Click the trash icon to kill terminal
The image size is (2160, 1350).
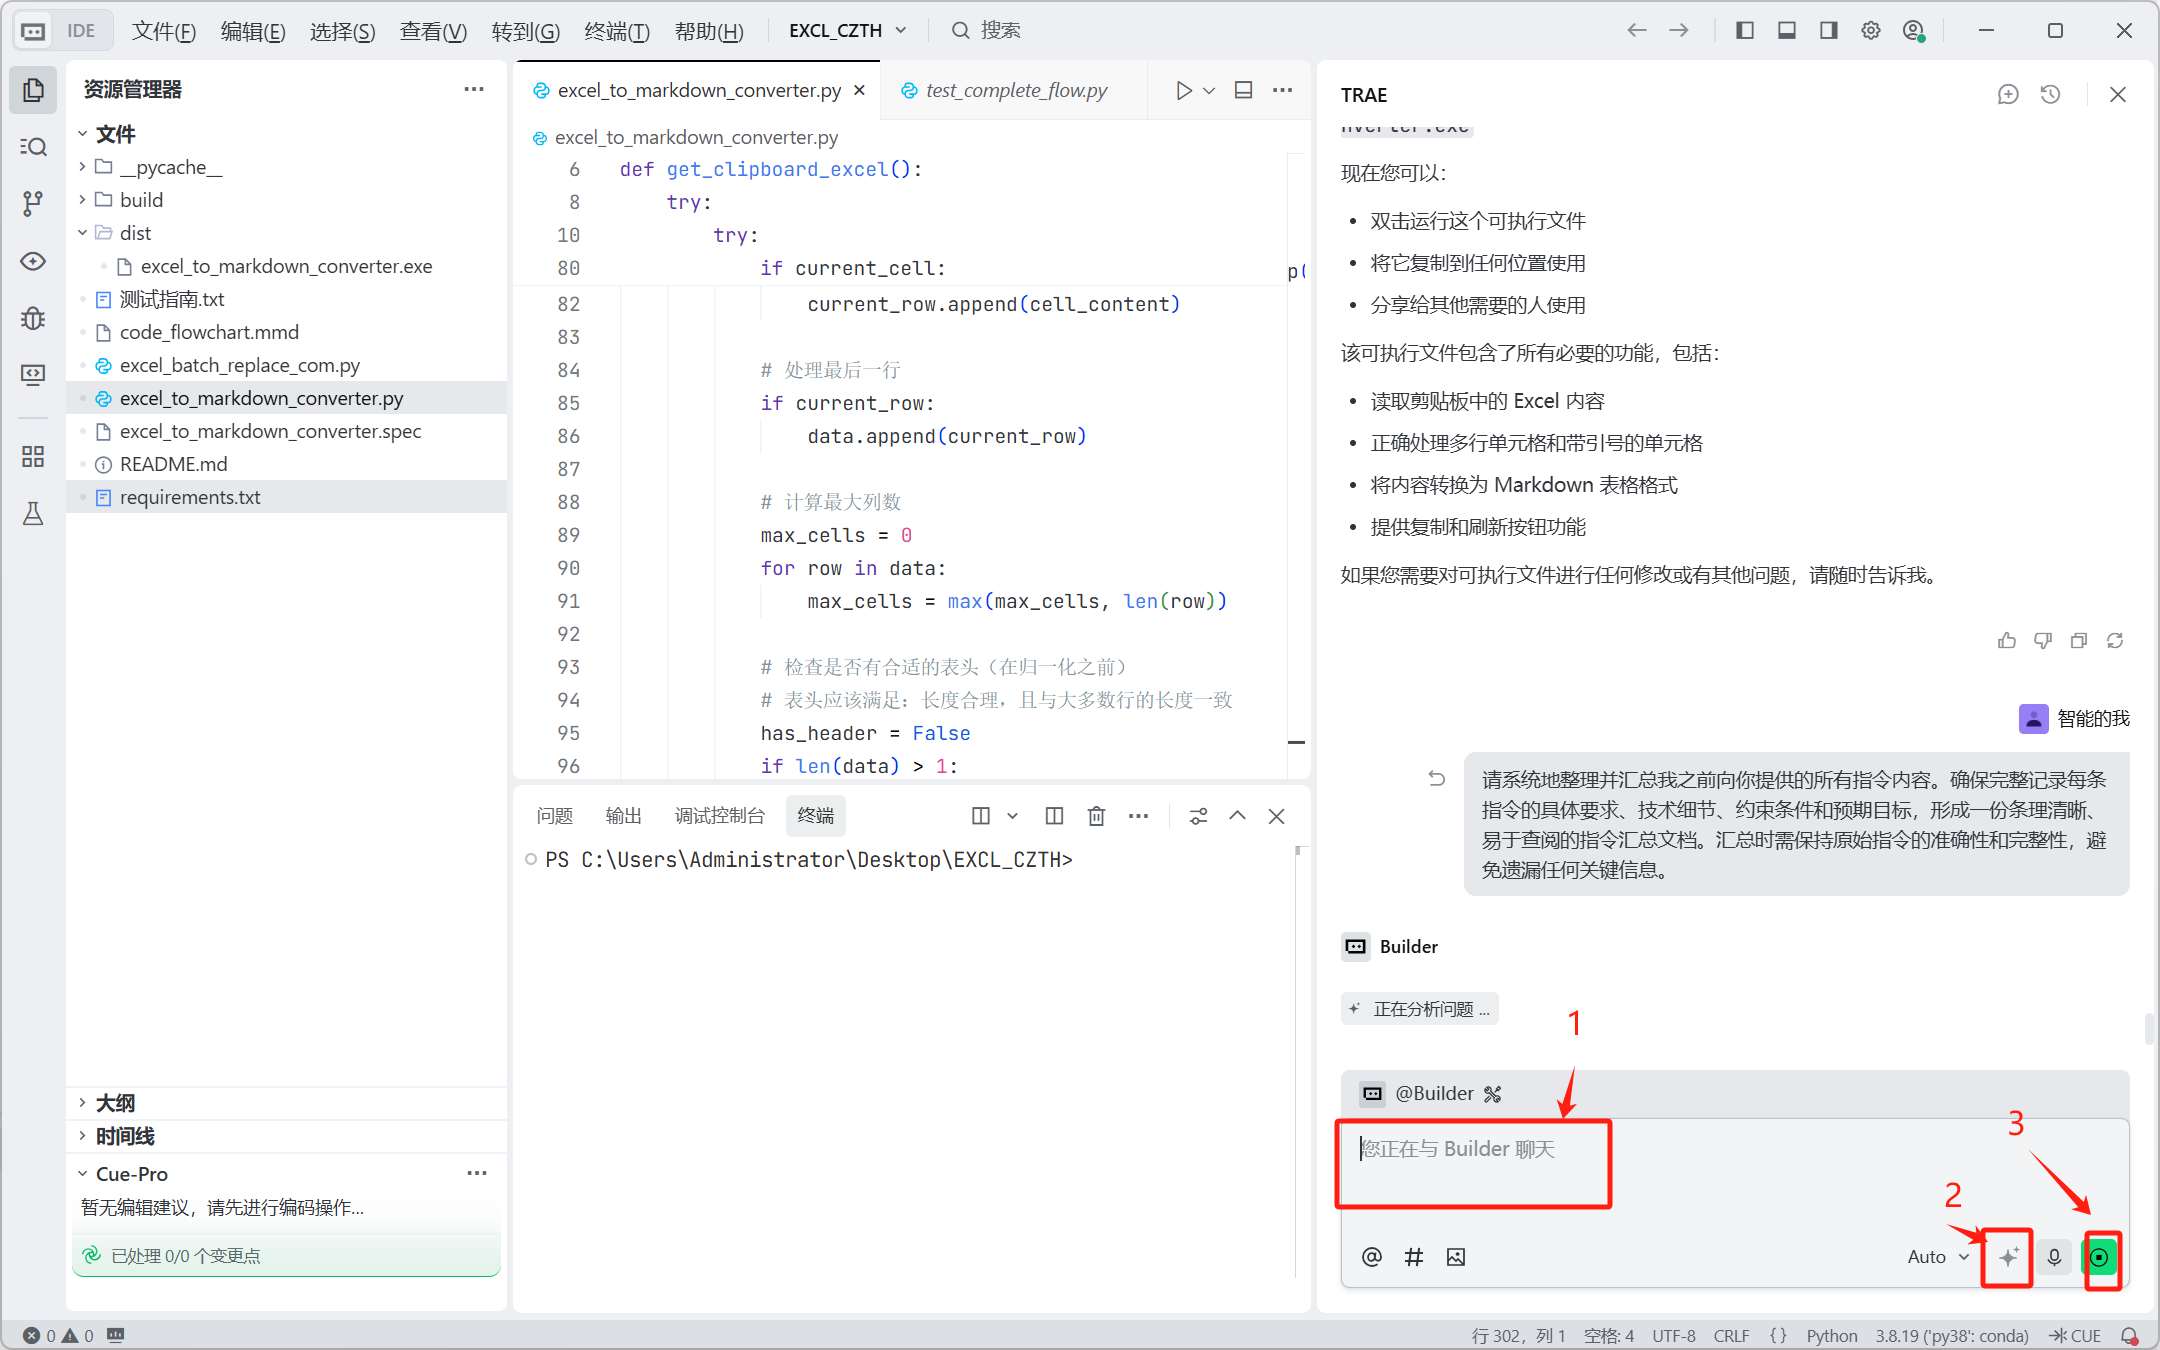click(x=1096, y=816)
